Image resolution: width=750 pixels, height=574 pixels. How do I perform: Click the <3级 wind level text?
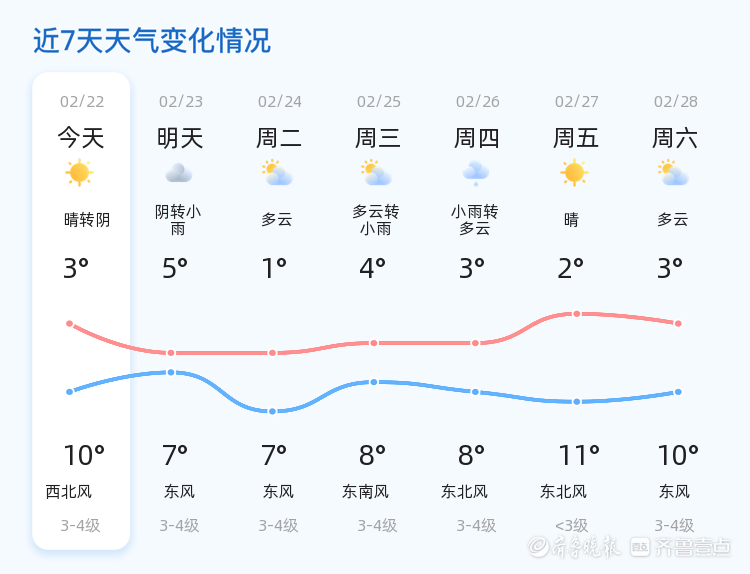(x=572, y=525)
